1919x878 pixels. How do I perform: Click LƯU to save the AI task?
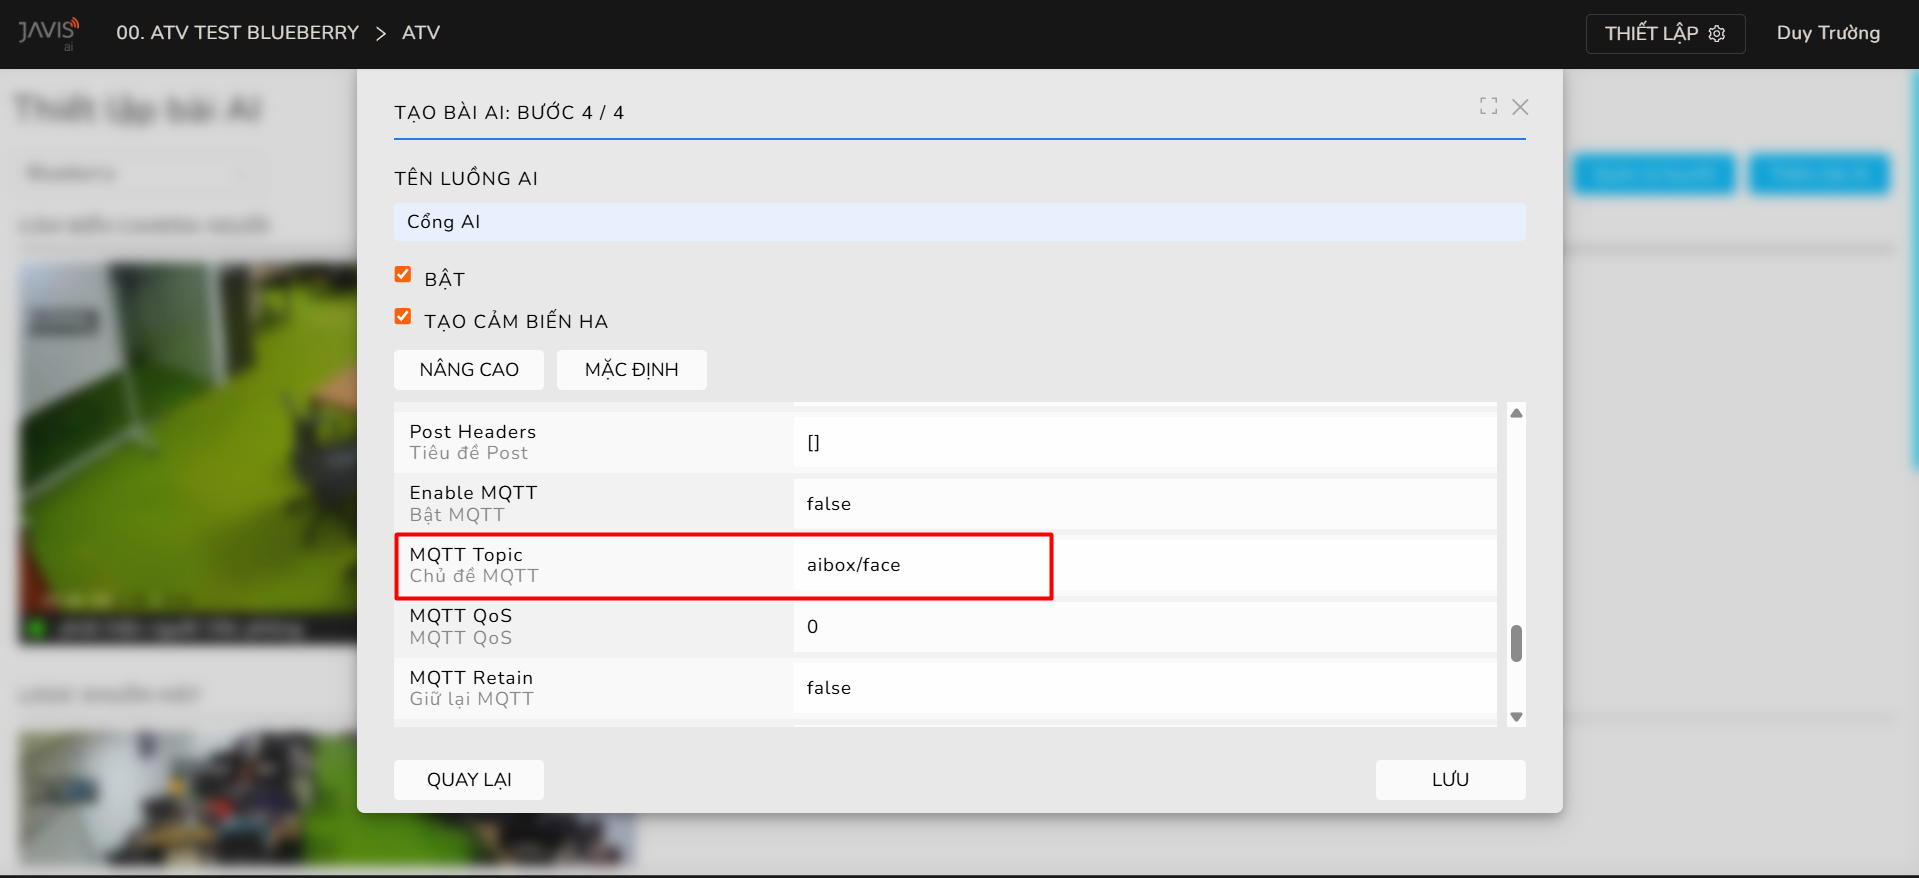[x=1450, y=780]
